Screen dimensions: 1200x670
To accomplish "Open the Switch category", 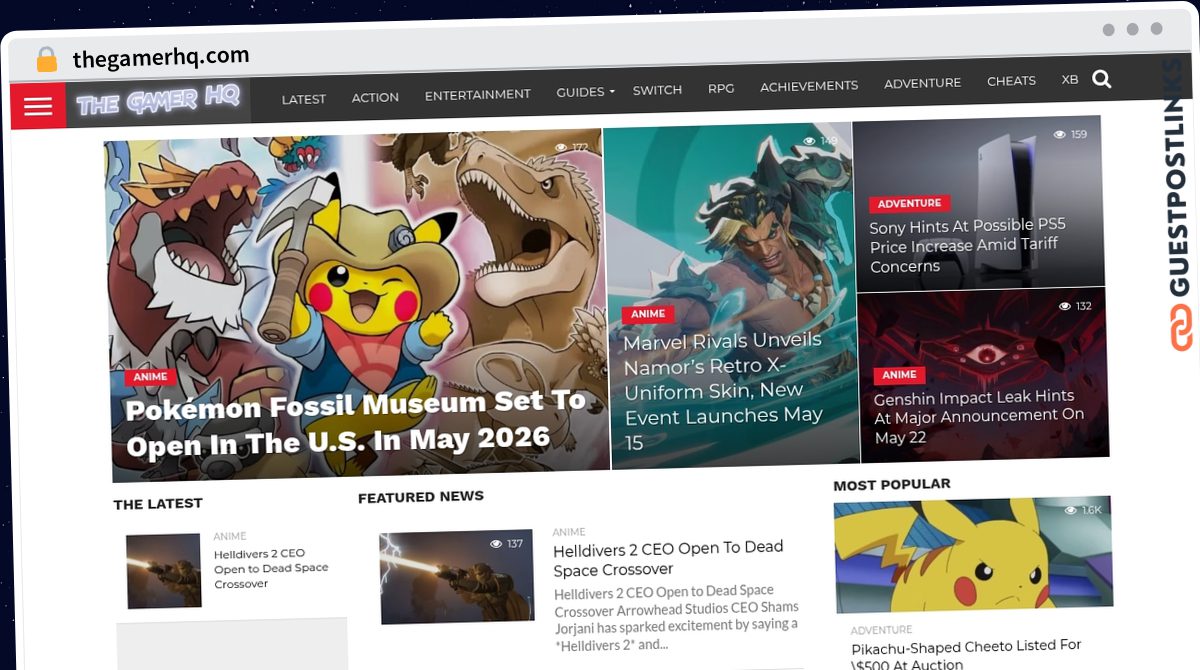I will [657, 90].
